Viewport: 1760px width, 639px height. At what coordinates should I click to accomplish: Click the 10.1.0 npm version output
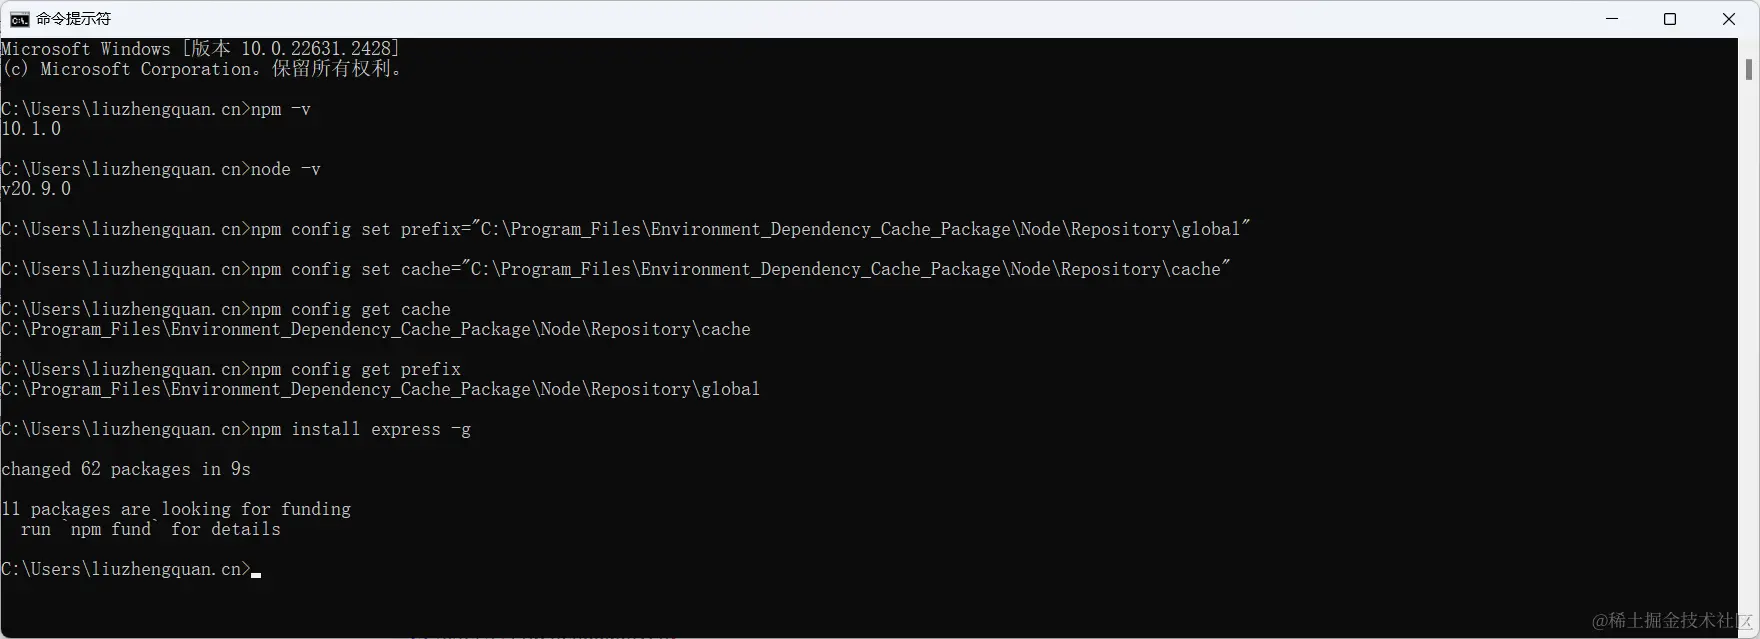[31, 129]
